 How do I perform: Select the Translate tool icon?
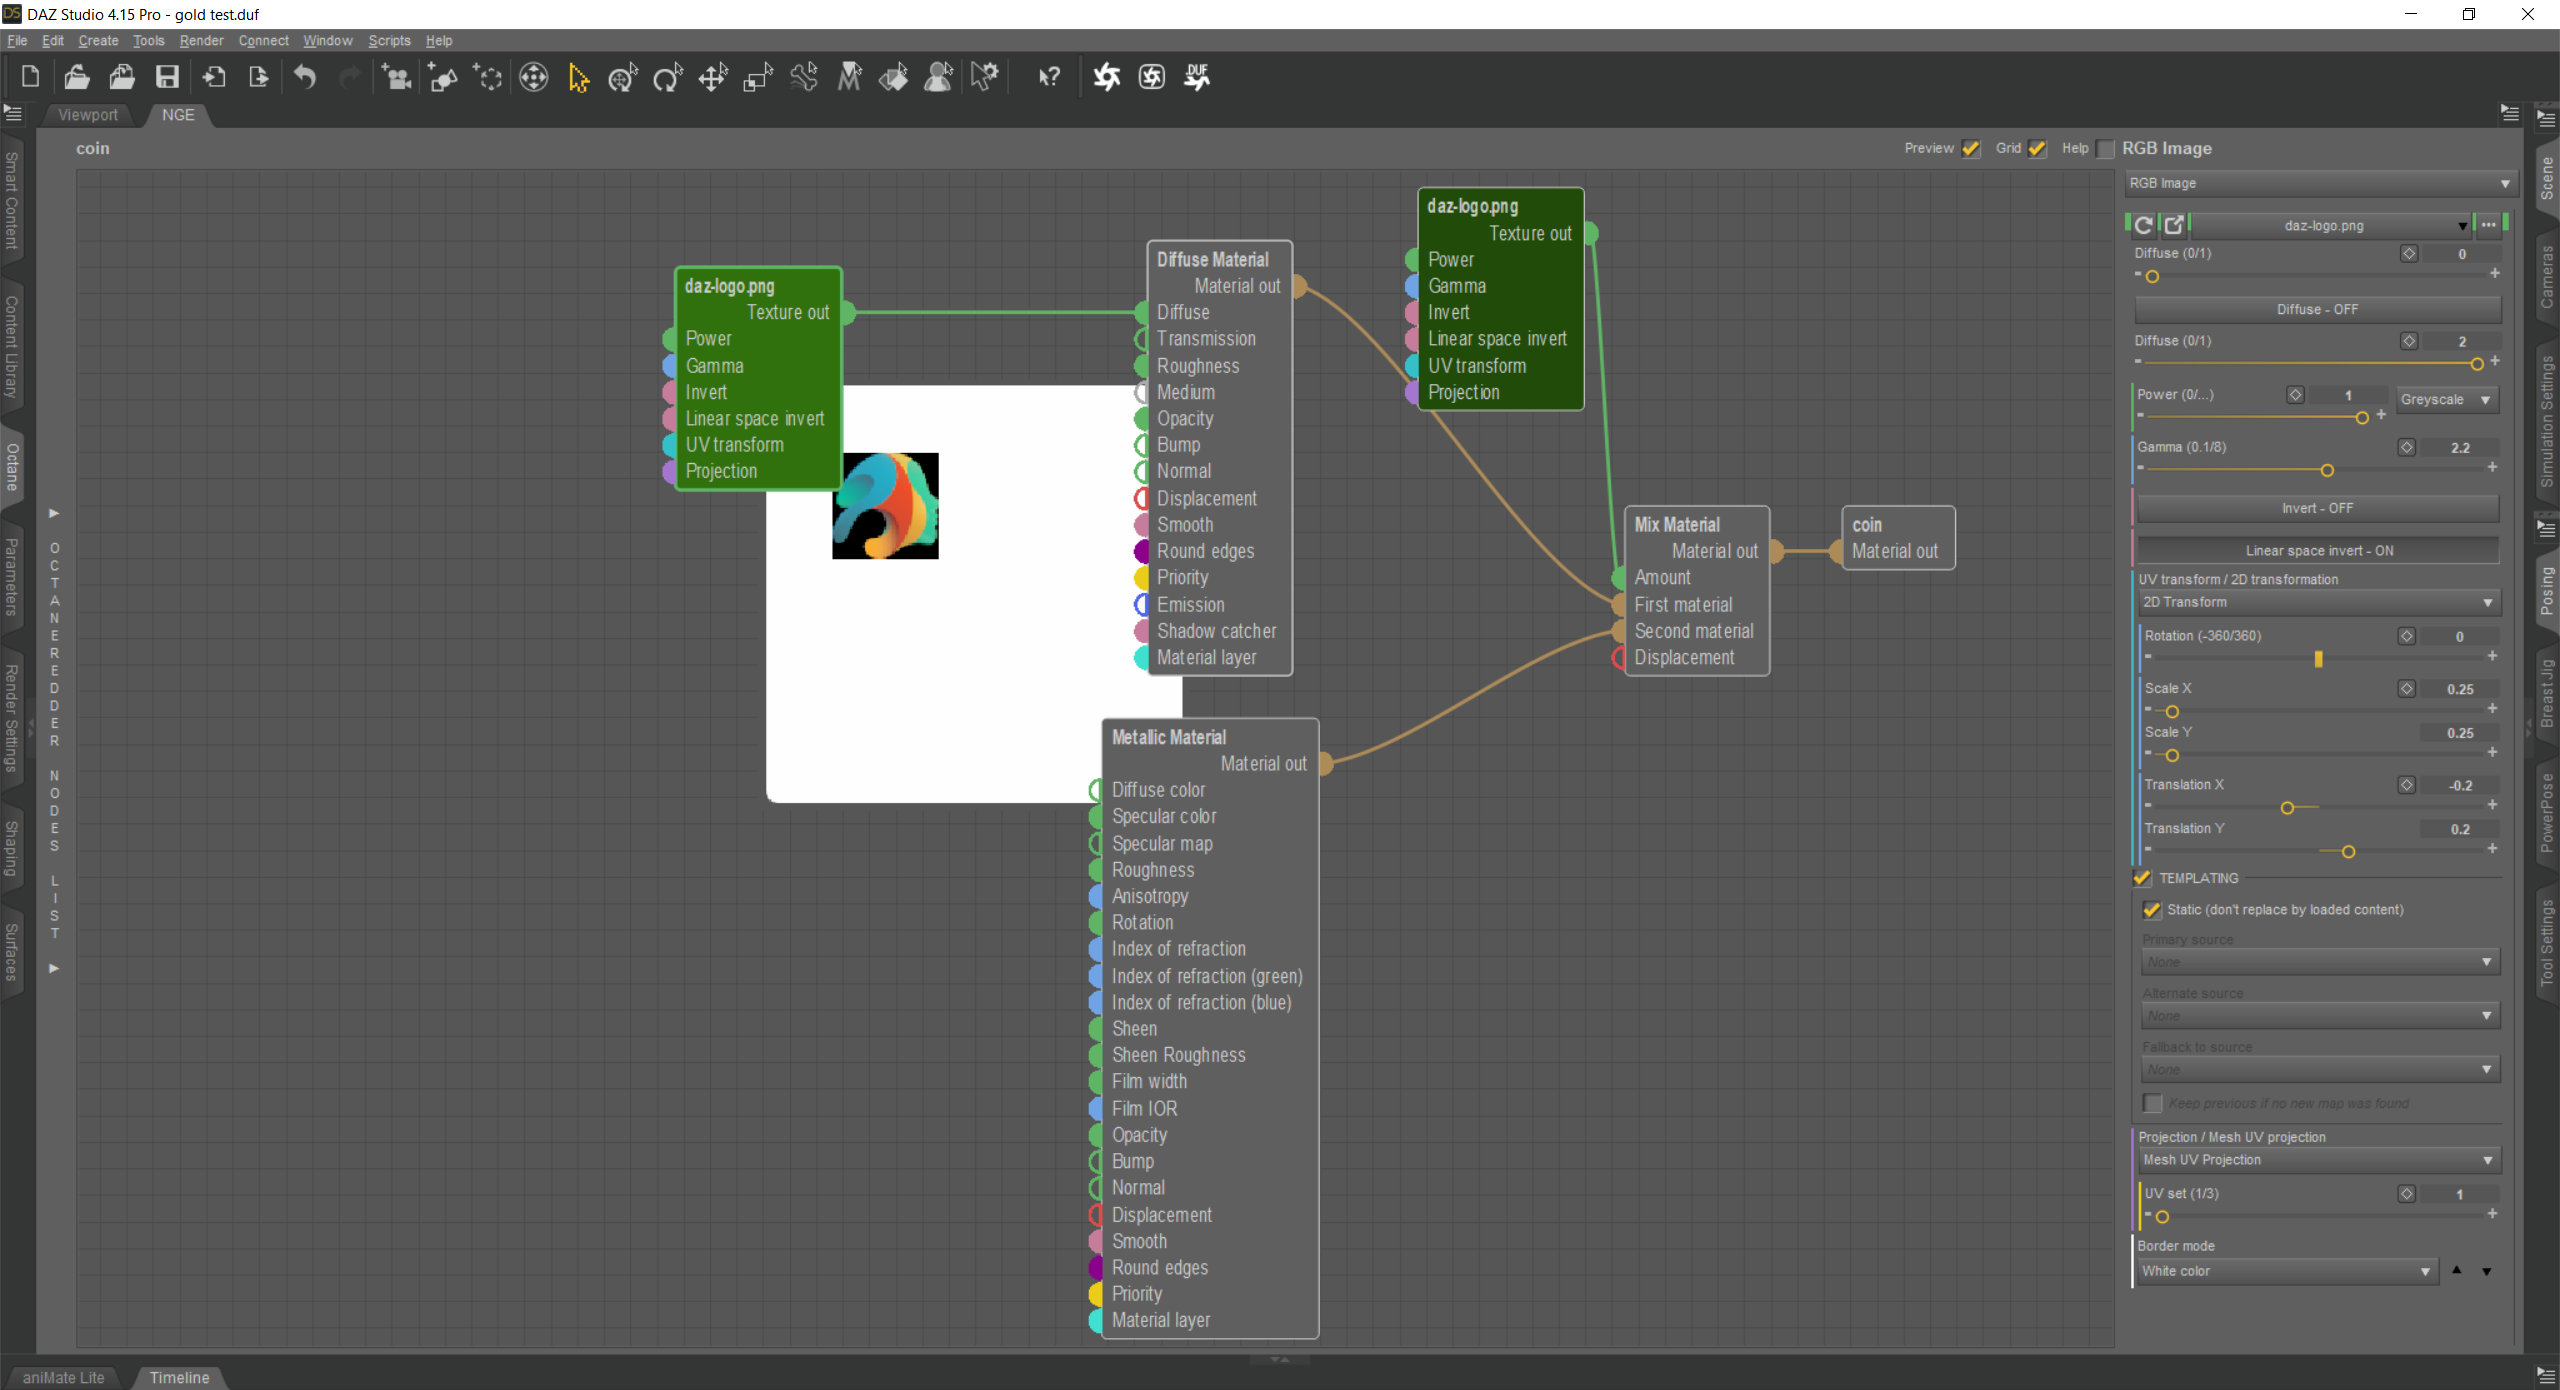tap(713, 77)
